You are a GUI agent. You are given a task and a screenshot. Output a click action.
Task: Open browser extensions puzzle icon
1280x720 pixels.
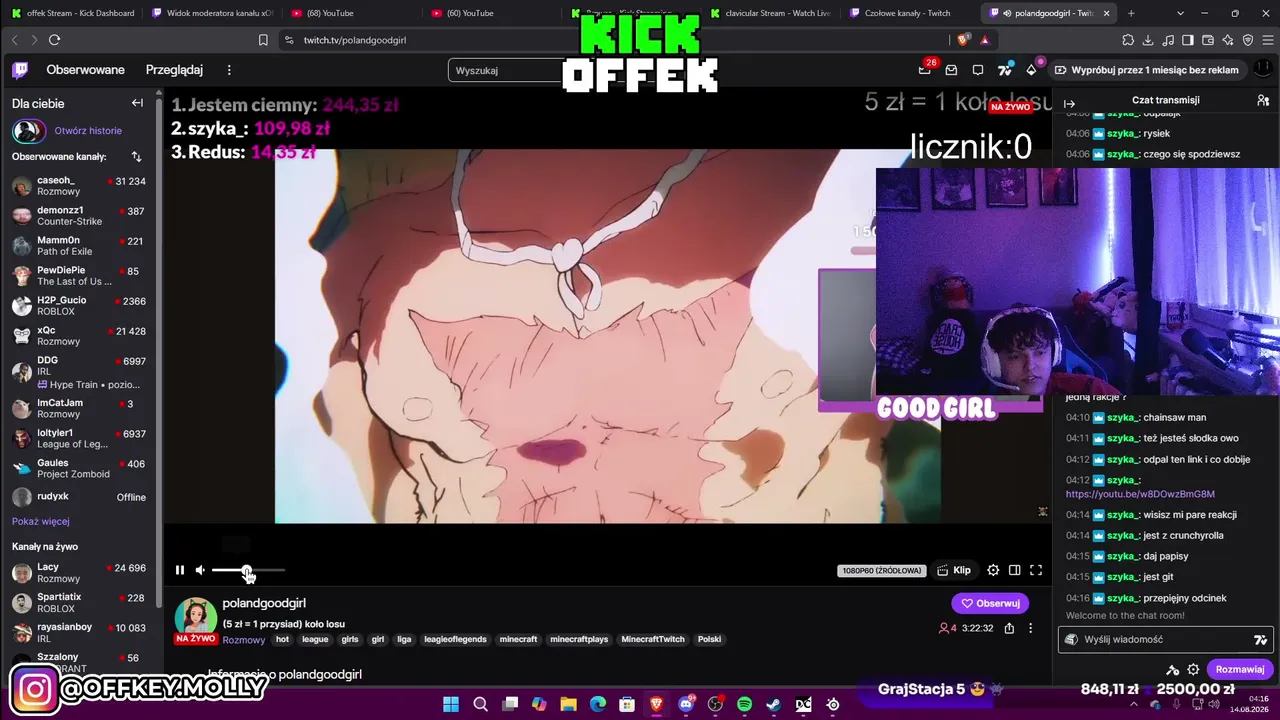point(1128,40)
